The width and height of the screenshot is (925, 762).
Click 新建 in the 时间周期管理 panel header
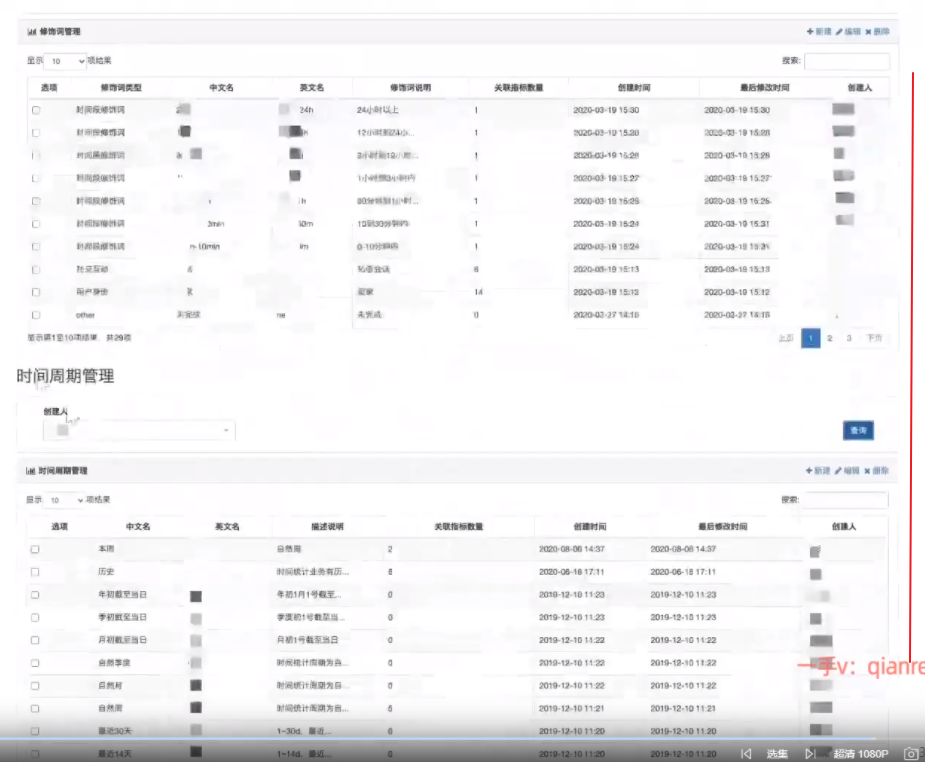(x=818, y=471)
